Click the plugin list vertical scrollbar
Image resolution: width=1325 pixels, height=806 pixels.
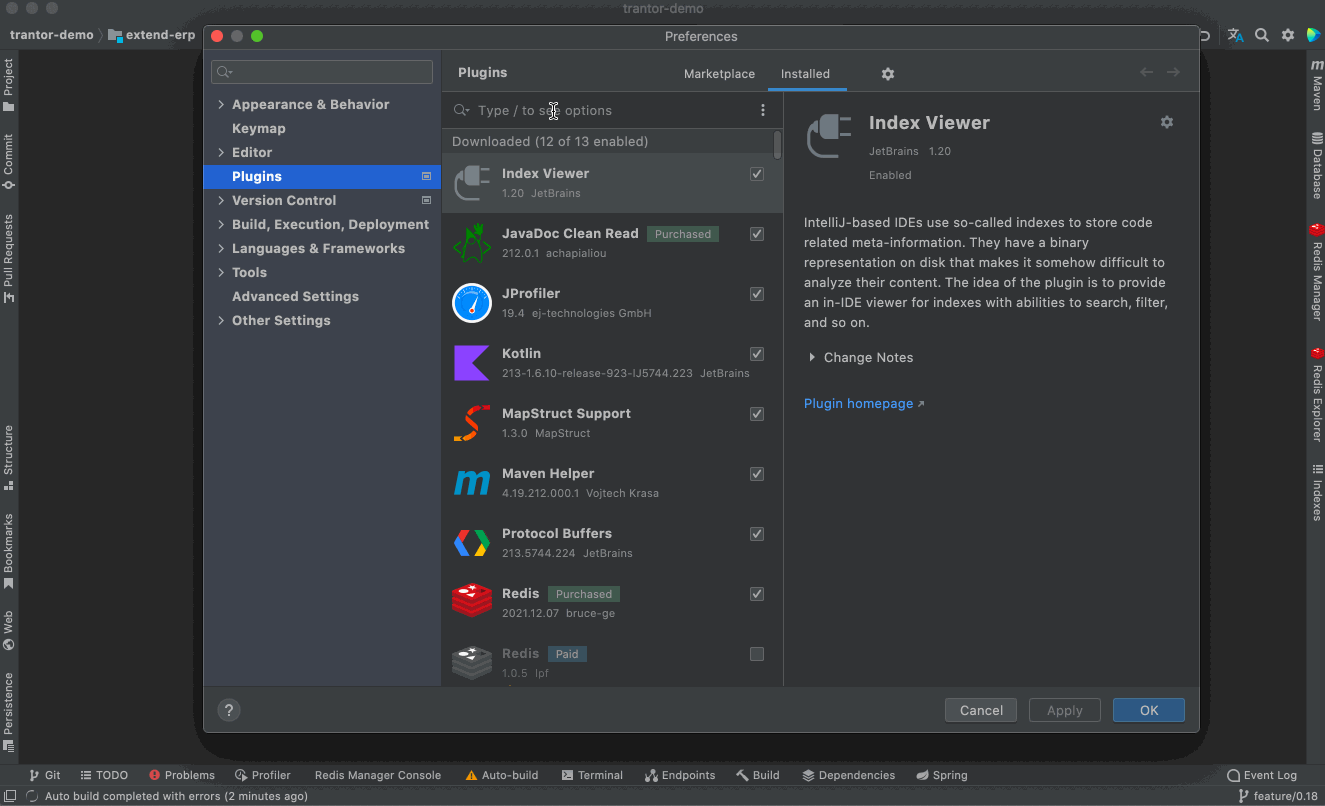coord(778,144)
